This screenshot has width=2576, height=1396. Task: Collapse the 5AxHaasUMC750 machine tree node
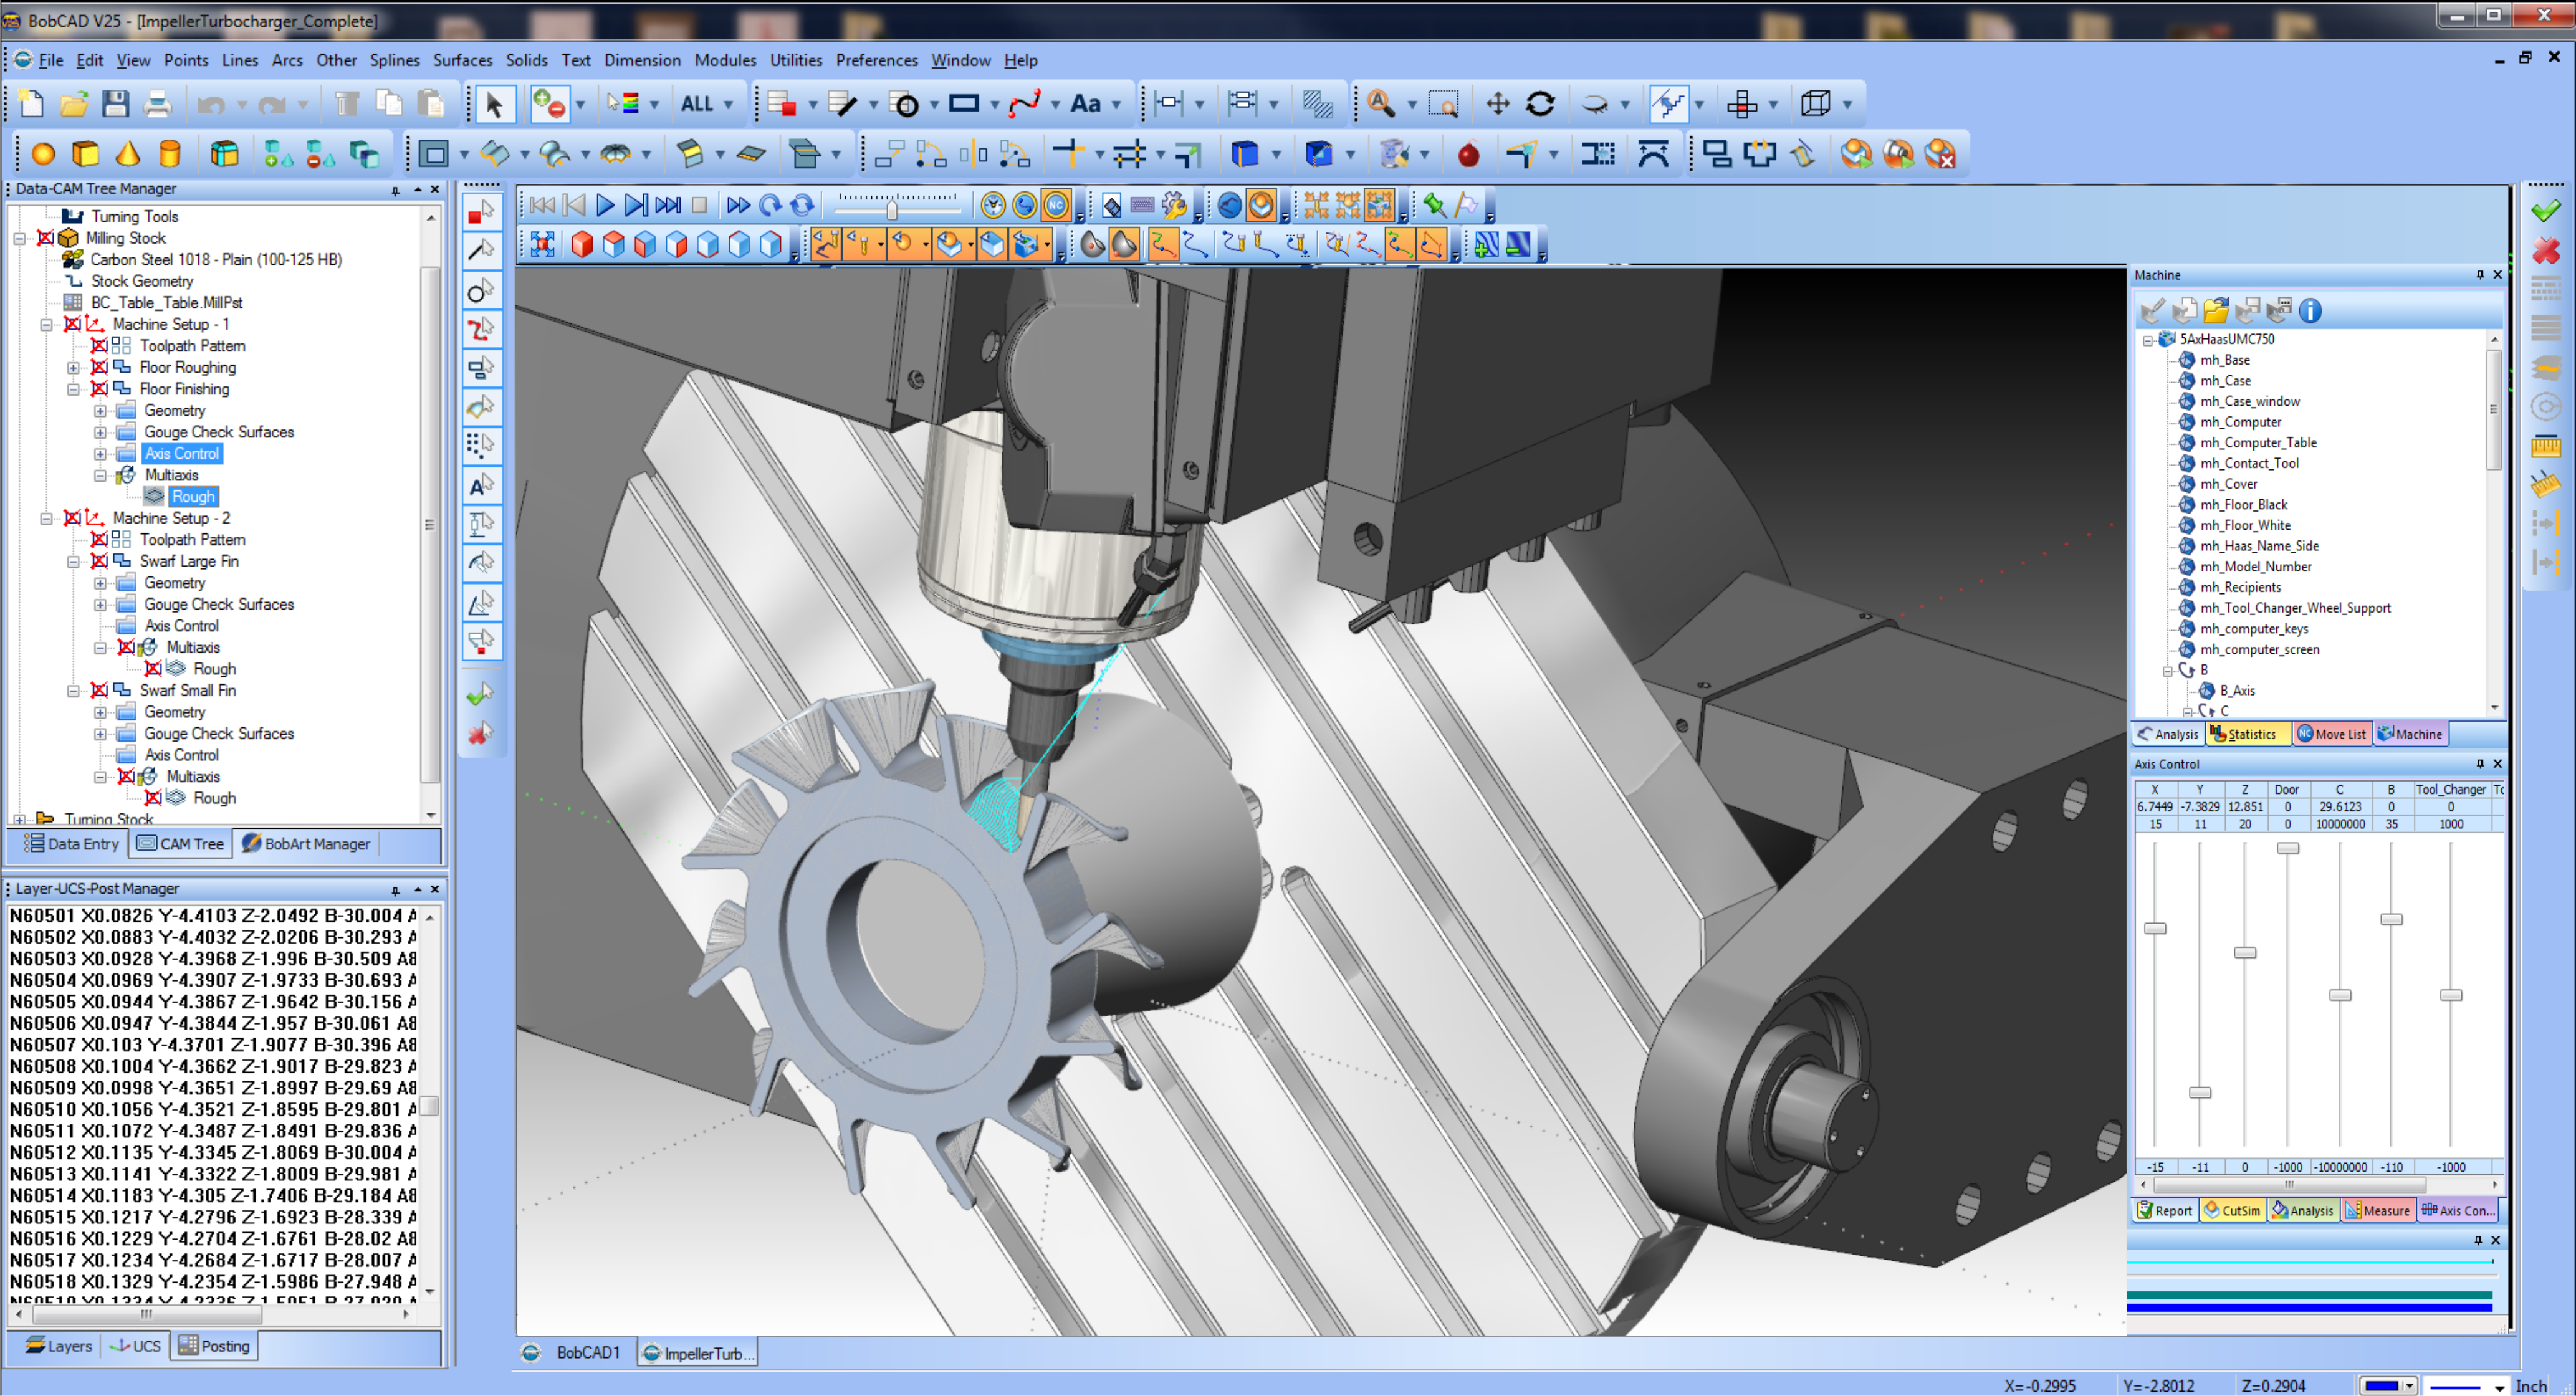(x=2147, y=339)
